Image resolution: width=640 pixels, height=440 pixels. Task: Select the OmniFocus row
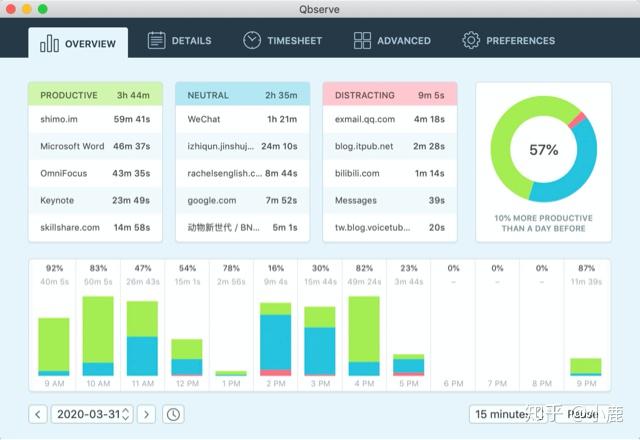pos(95,173)
